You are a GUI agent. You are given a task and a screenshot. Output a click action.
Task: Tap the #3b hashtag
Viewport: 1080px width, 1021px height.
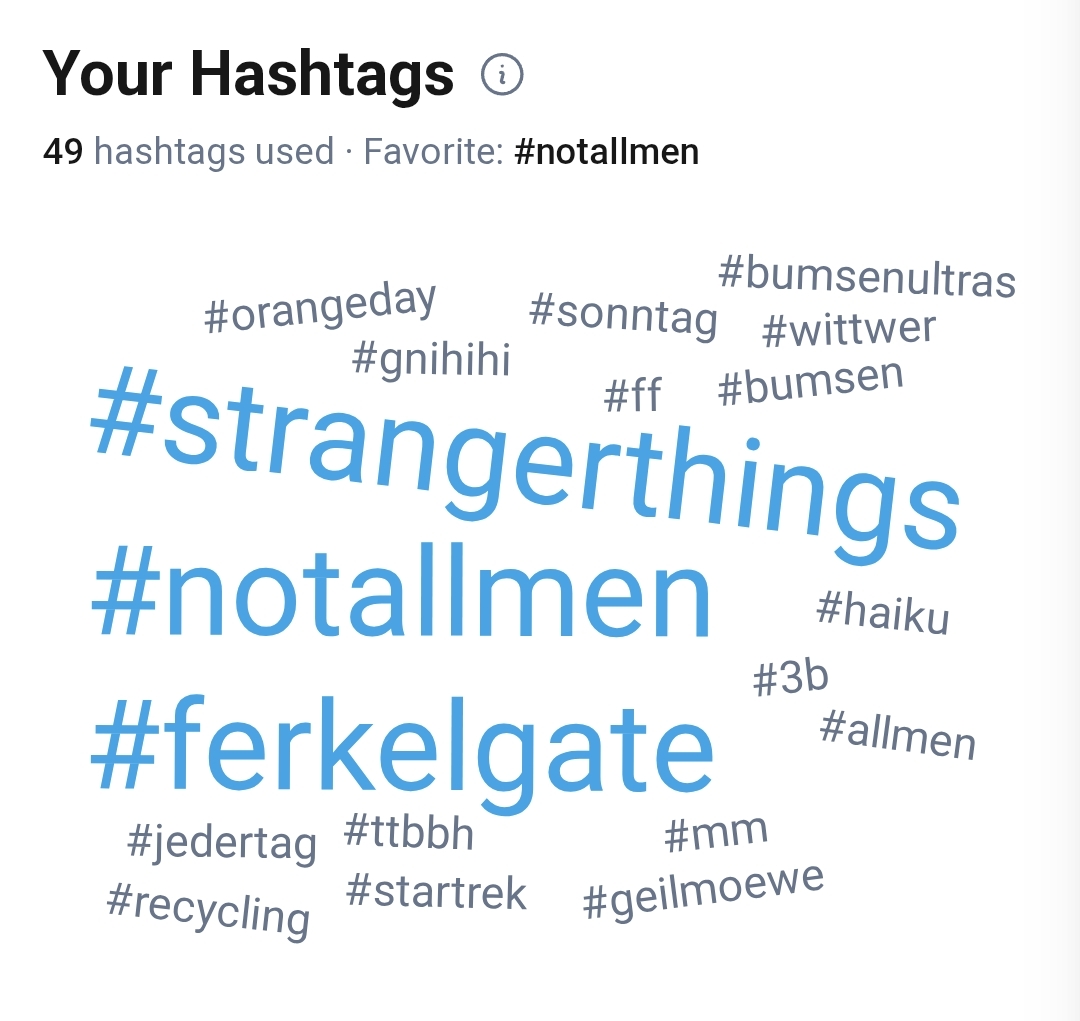(x=791, y=679)
